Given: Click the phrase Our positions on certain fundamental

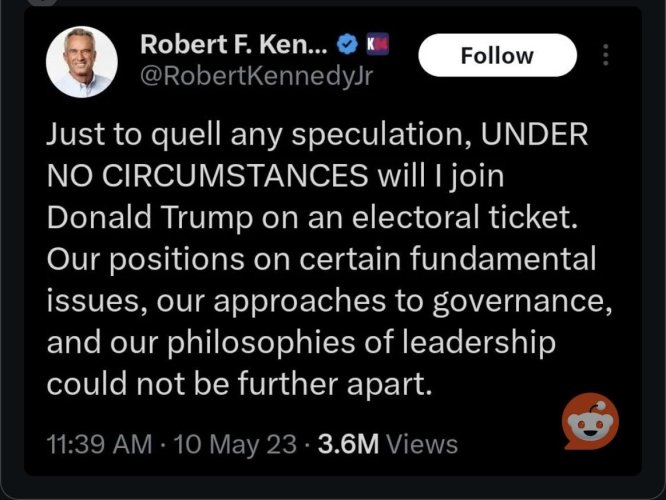Looking at the screenshot, I should (x=322, y=259).
